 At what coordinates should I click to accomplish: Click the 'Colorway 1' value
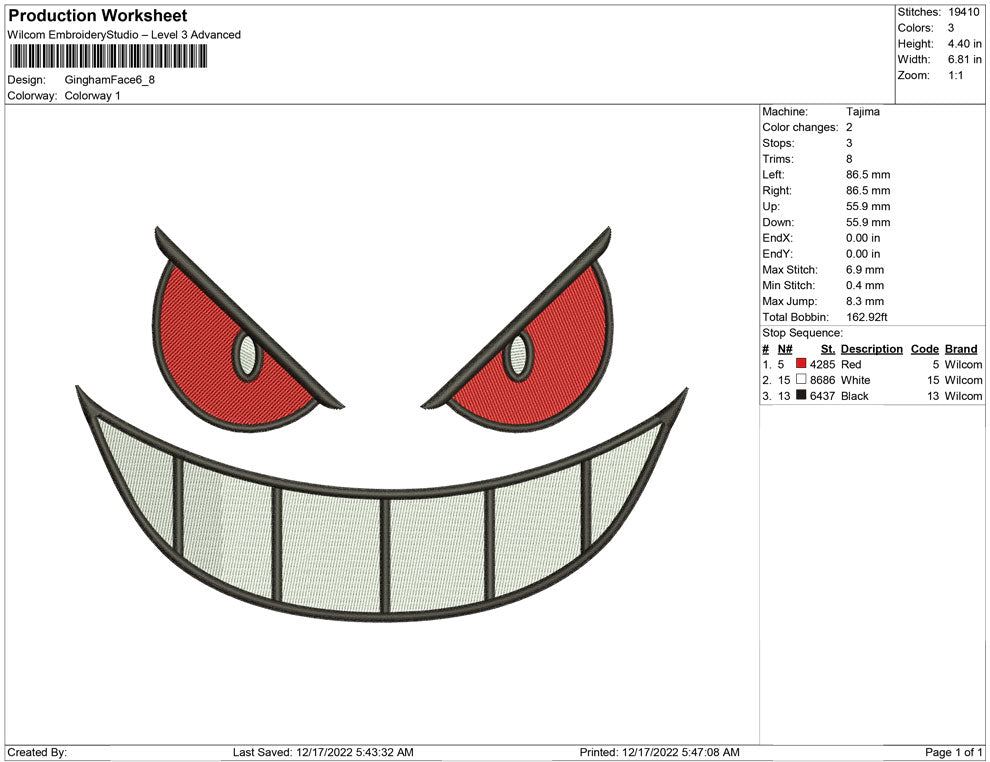tap(92, 95)
